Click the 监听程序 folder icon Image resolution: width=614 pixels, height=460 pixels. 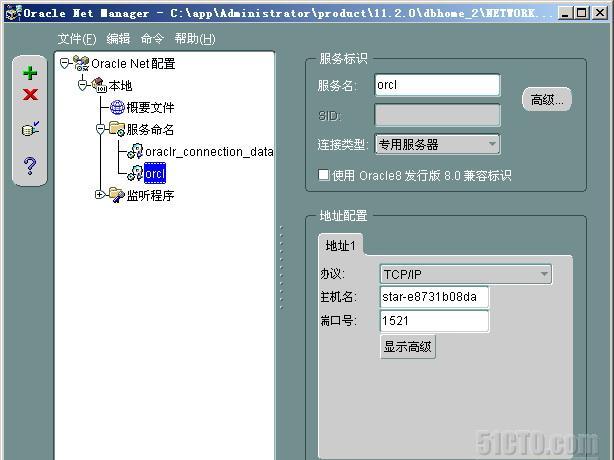[117, 195]
